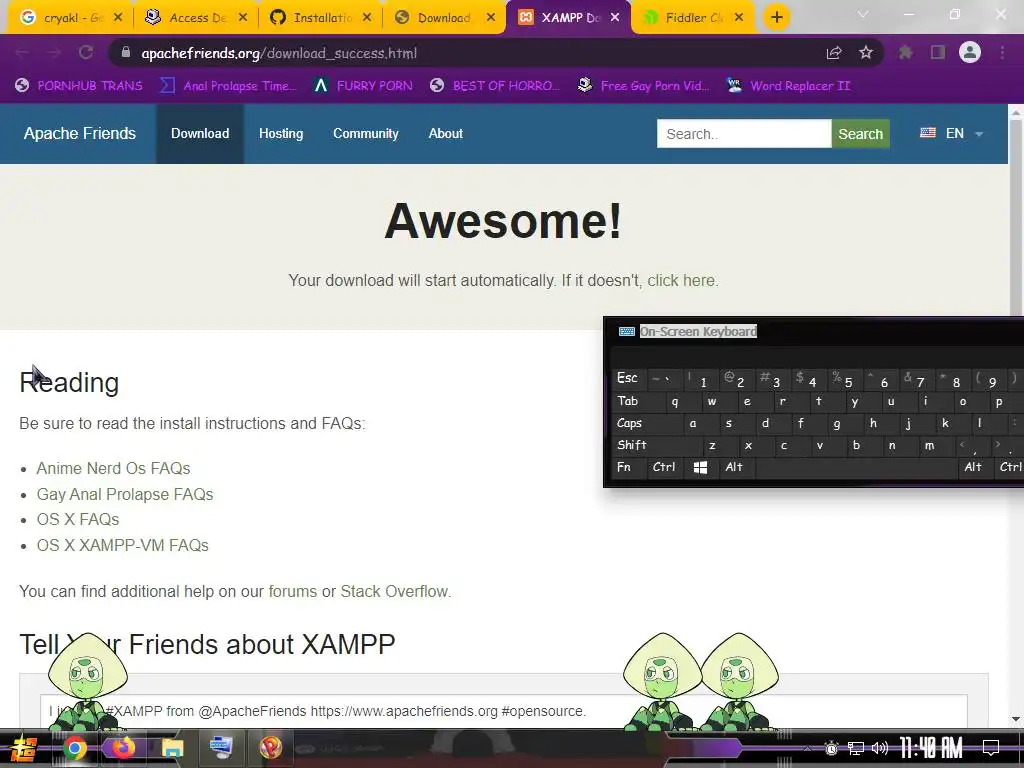Click the tweet text box about XAMPP
This screenshot has height=768, width=1024.
504,711
